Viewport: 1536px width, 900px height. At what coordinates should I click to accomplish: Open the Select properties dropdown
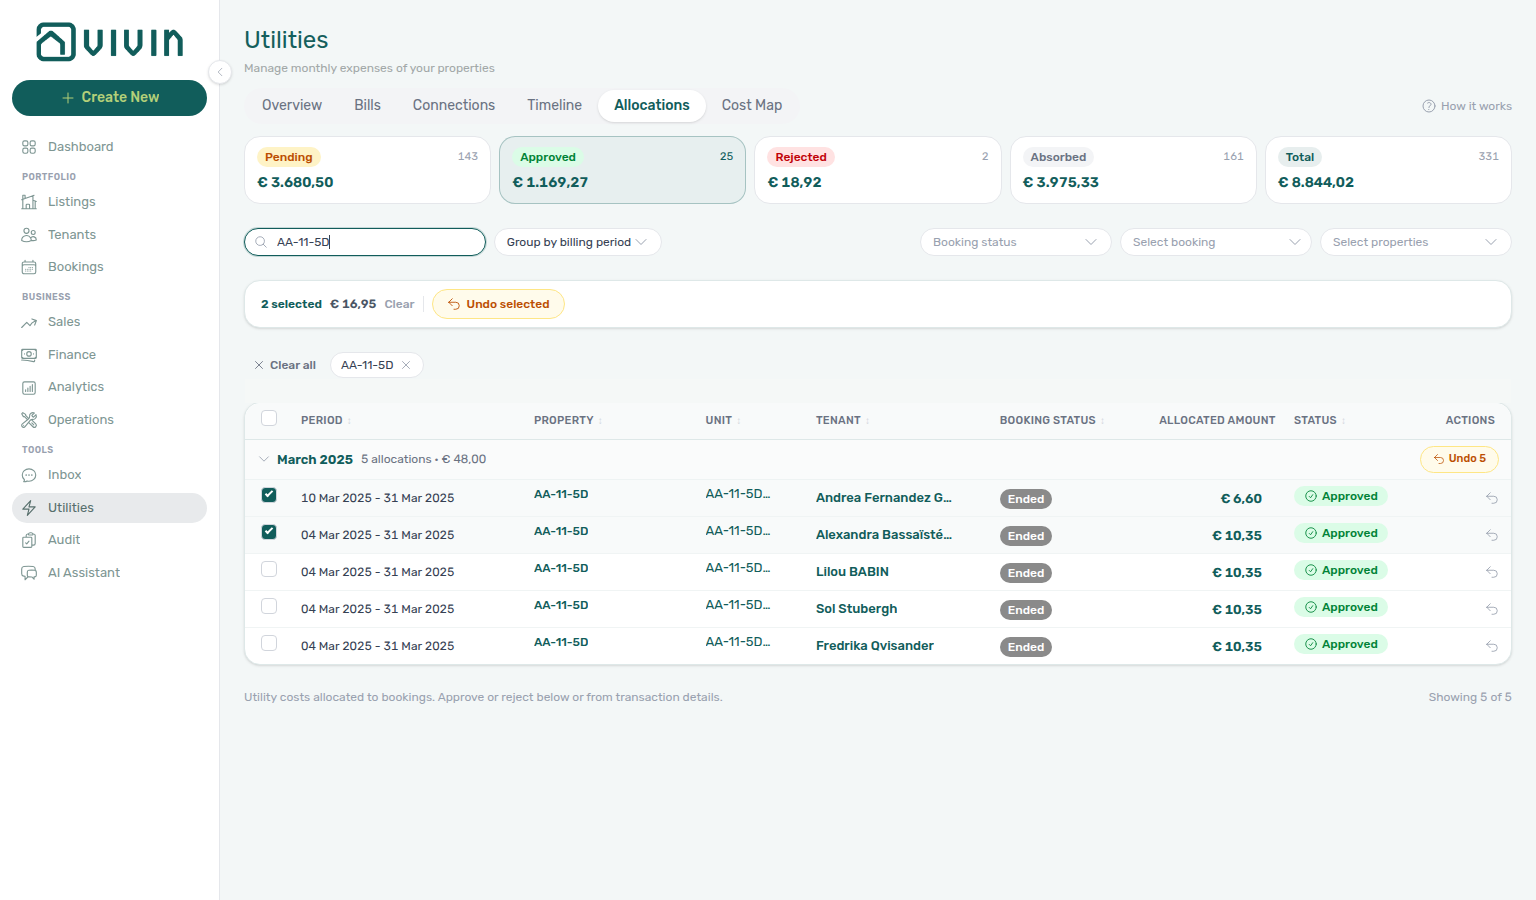tap(1415, 242)
